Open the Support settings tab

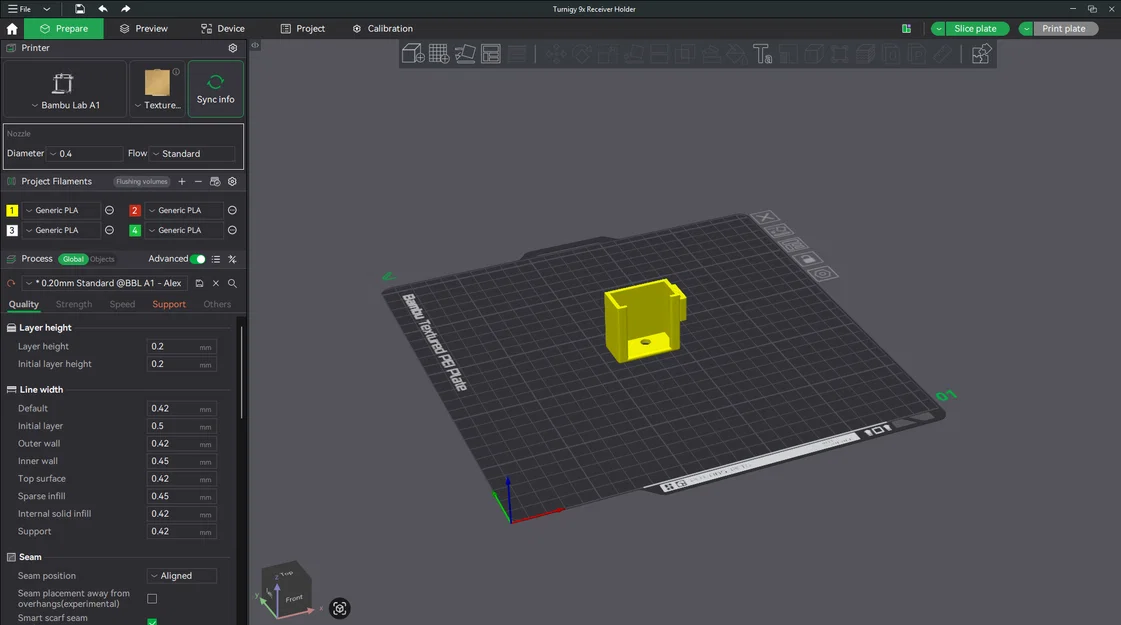click(169, 305)
